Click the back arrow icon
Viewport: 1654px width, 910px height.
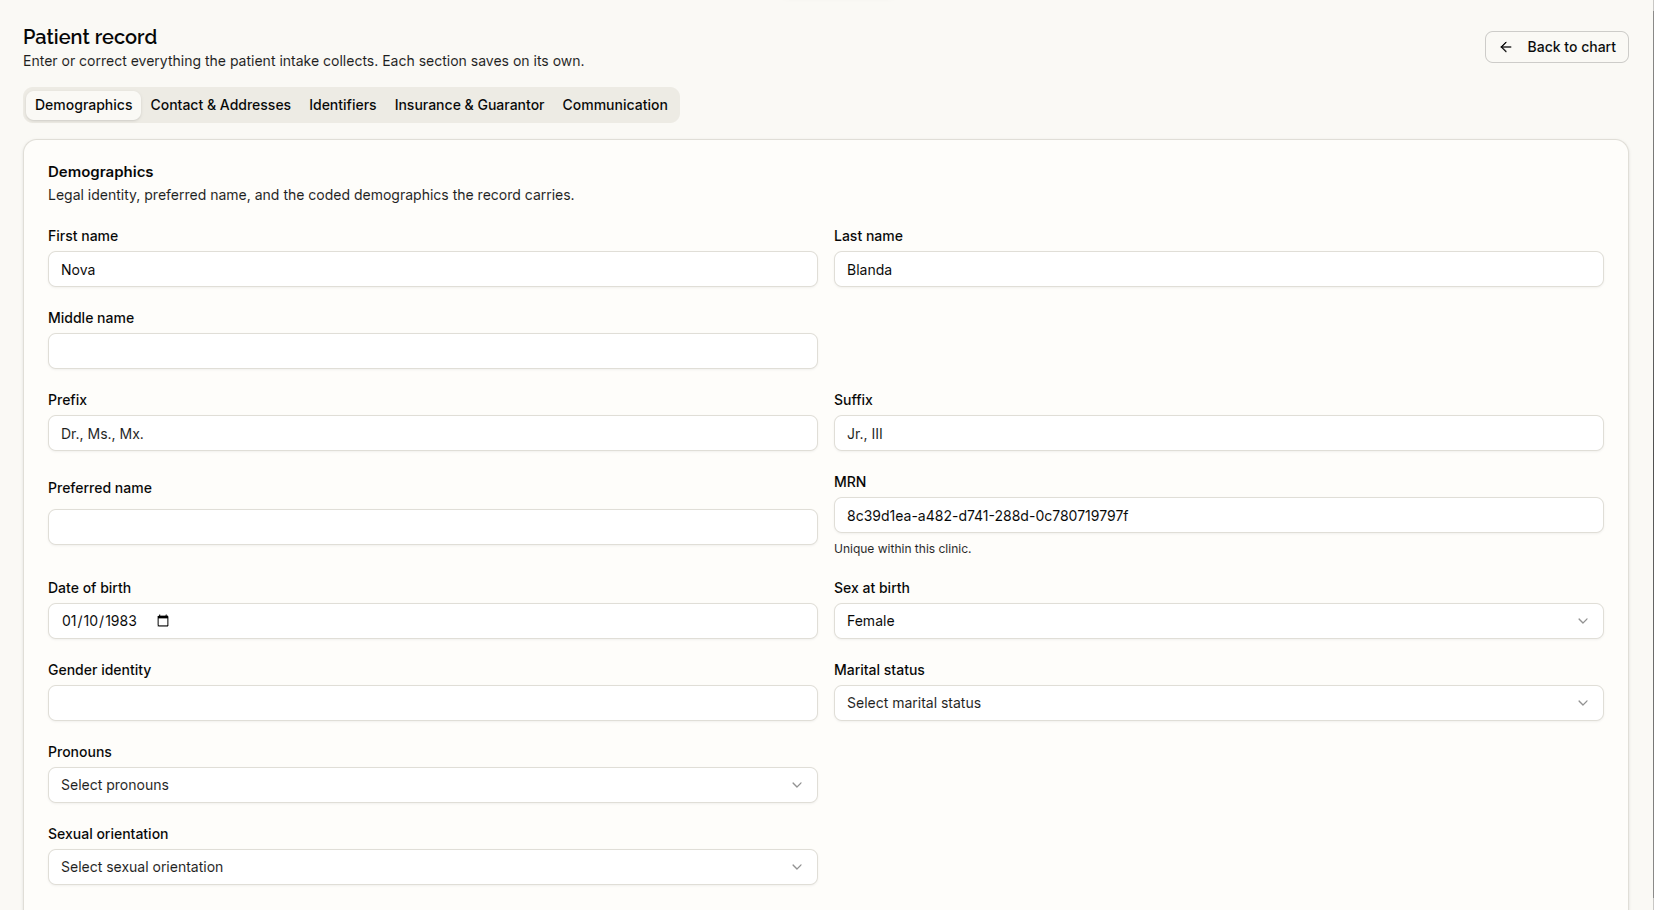pos(1506,47)
